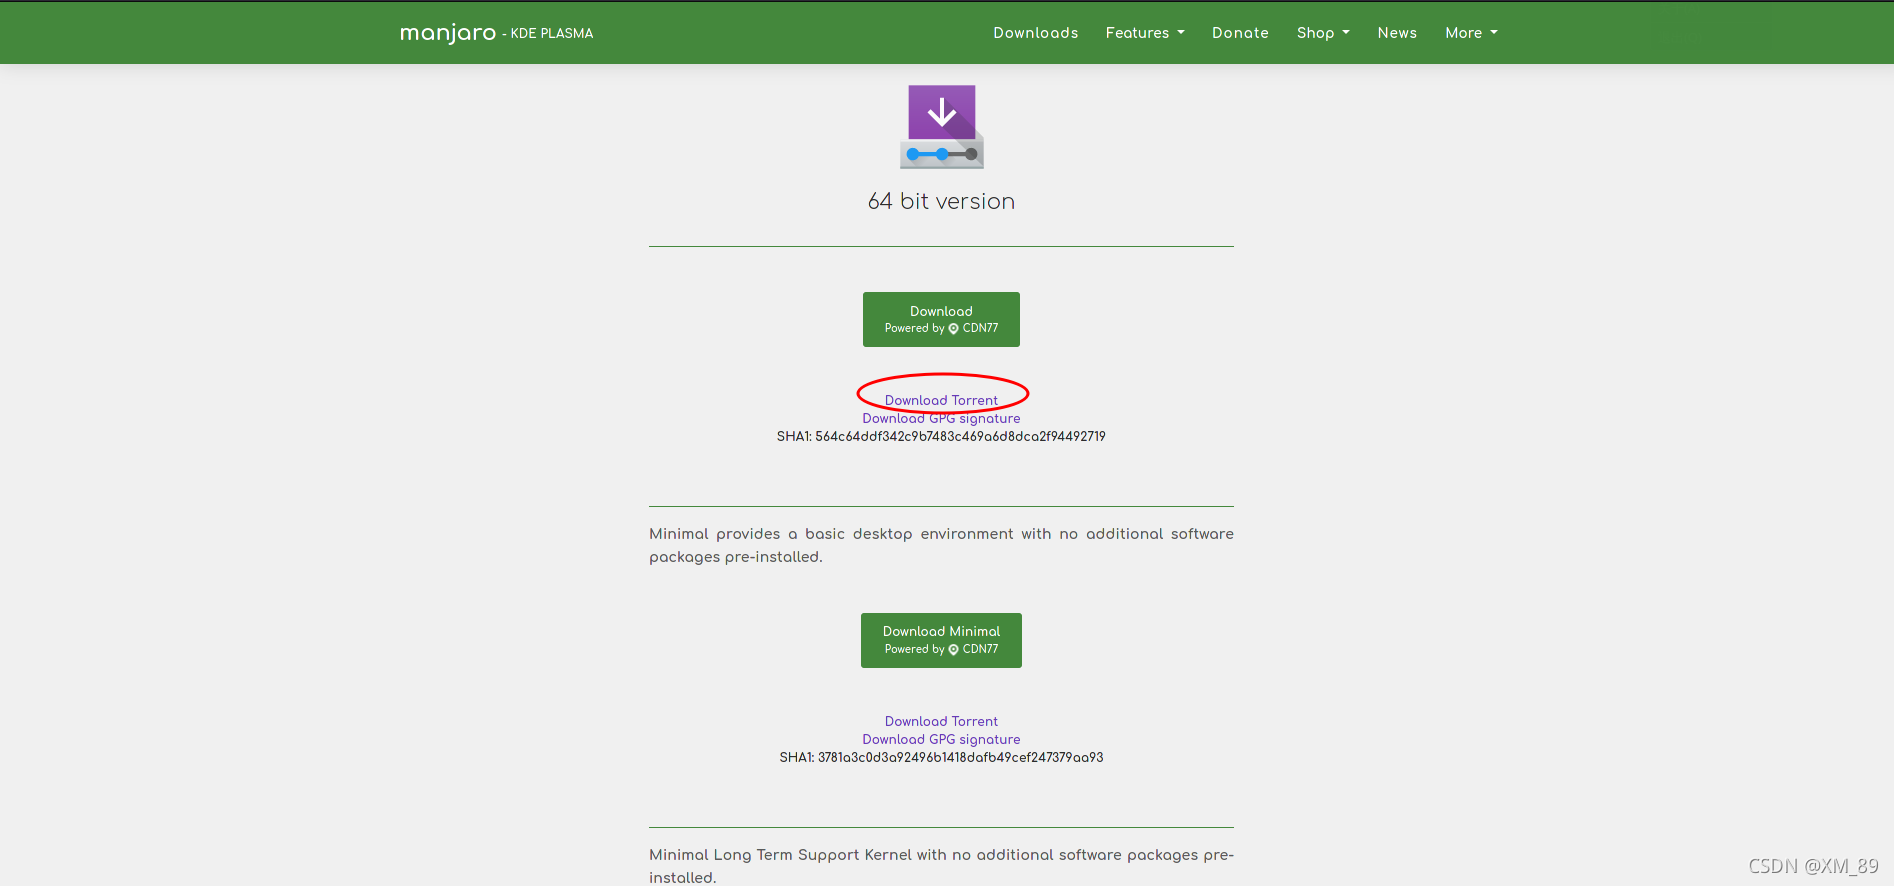Click Download Torrent under Minimal version

click(x=941, y=721)
